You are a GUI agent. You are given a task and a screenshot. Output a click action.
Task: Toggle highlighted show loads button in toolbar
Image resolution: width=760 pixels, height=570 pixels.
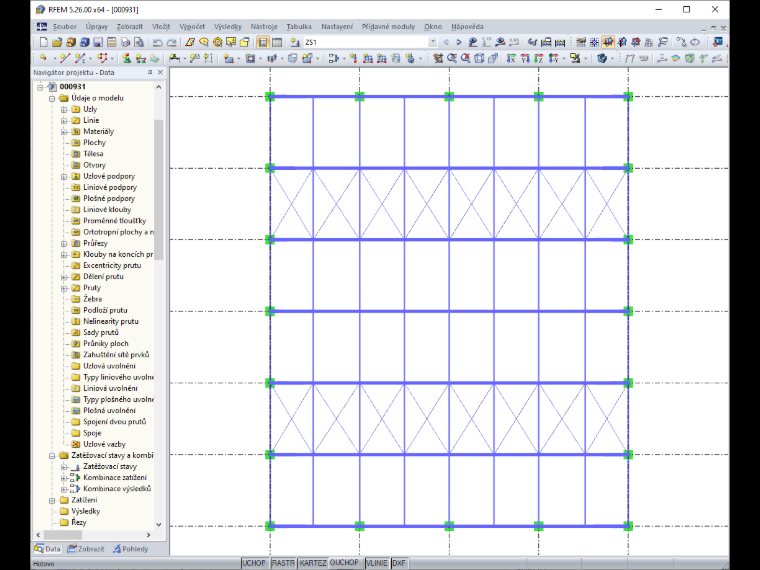[608, 42]
